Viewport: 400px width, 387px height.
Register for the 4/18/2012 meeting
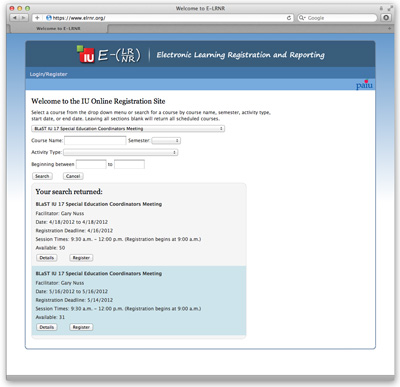81,258
